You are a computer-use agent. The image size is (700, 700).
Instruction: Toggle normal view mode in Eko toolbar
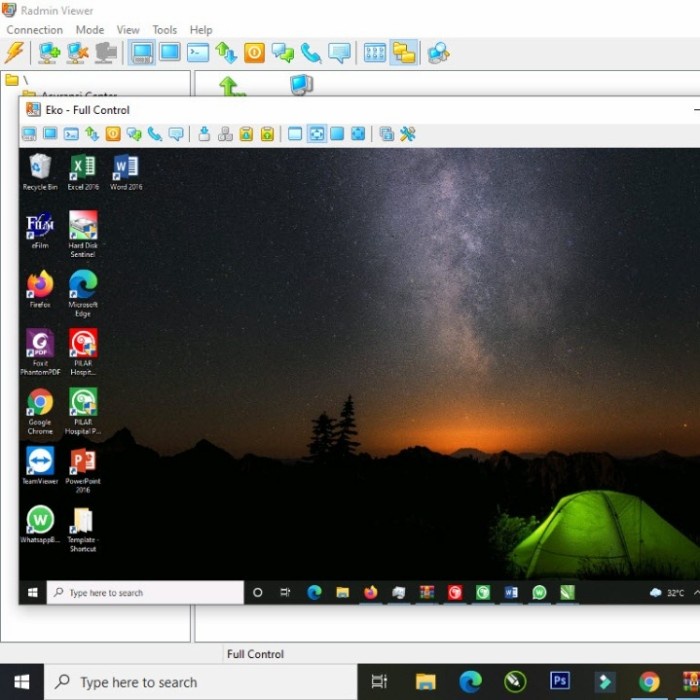point(295,134)
